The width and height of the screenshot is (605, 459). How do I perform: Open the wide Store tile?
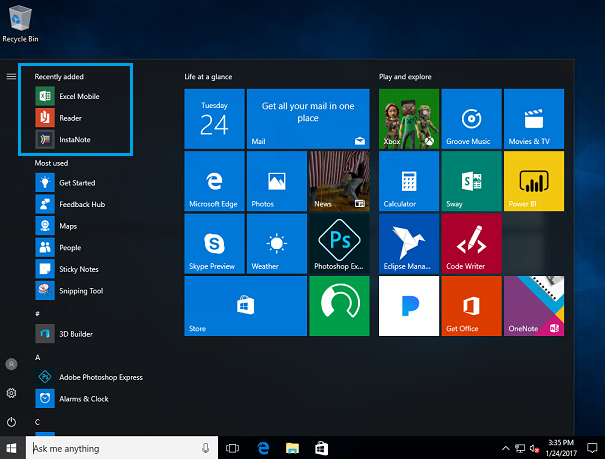(x=245, y=306)
